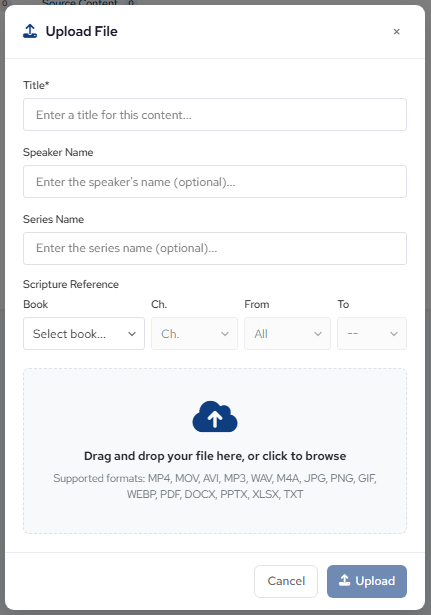Focus the Title input field
The width and height of the screenshot is (431, 615).
point(215,115)
